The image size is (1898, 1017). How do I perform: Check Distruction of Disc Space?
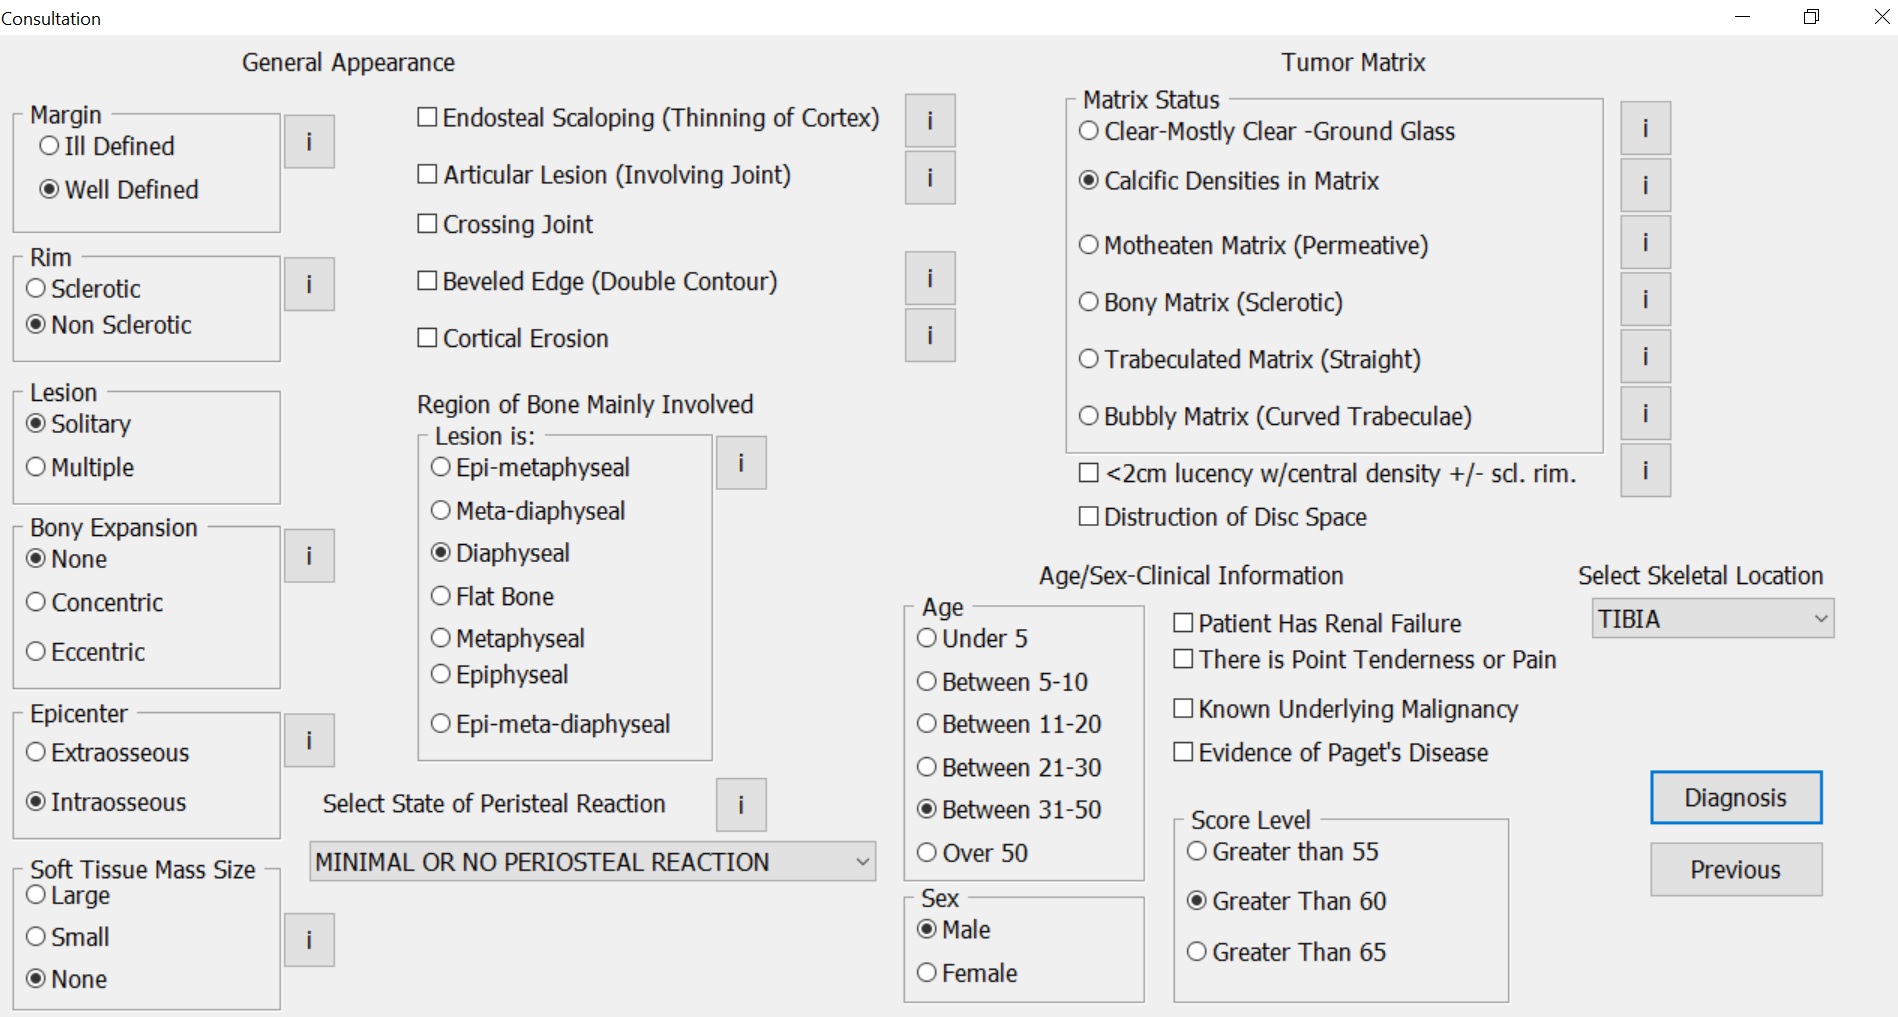1223,517
